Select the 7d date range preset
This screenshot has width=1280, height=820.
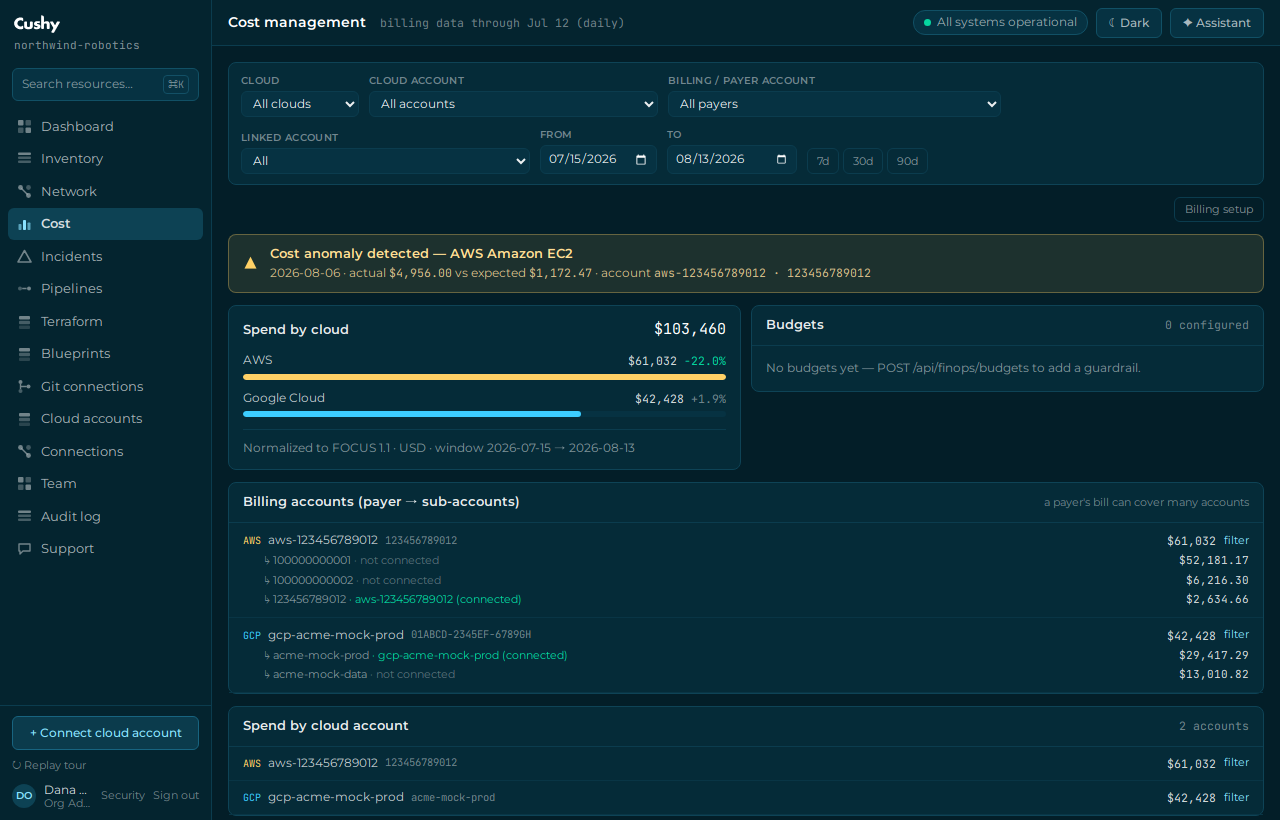(823, 161)
